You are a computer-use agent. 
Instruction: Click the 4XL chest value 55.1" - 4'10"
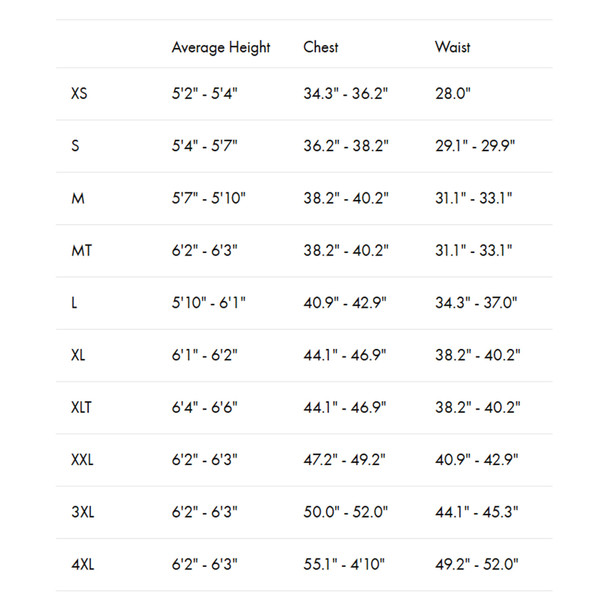tap(344, 565)
